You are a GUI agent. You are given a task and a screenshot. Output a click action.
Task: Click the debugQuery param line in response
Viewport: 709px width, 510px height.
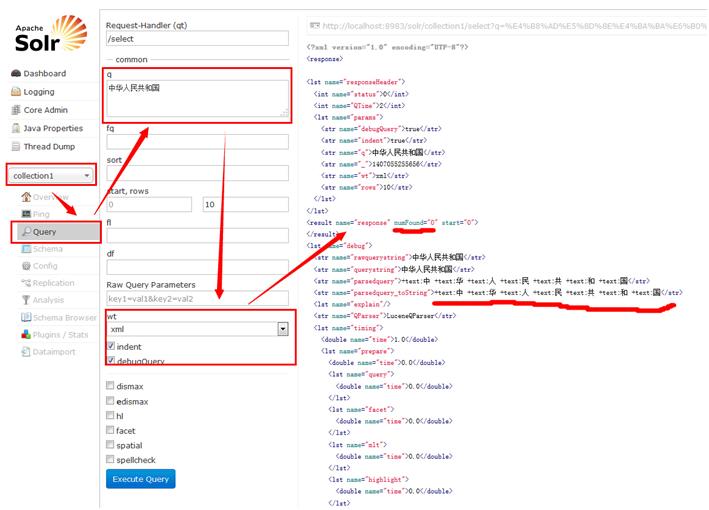[x=381, y=129]
